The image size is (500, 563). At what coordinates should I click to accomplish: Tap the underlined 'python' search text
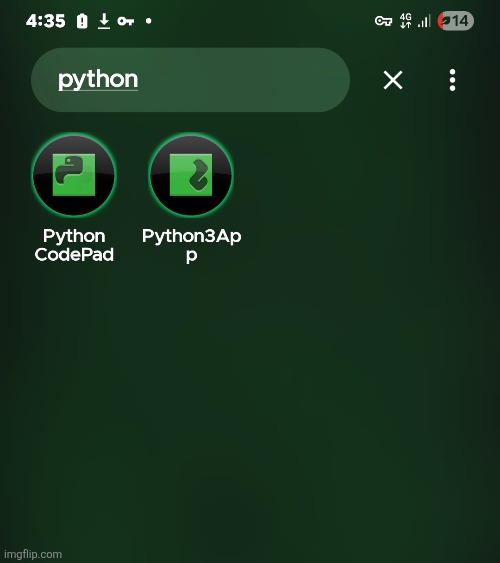pos(98,80)
